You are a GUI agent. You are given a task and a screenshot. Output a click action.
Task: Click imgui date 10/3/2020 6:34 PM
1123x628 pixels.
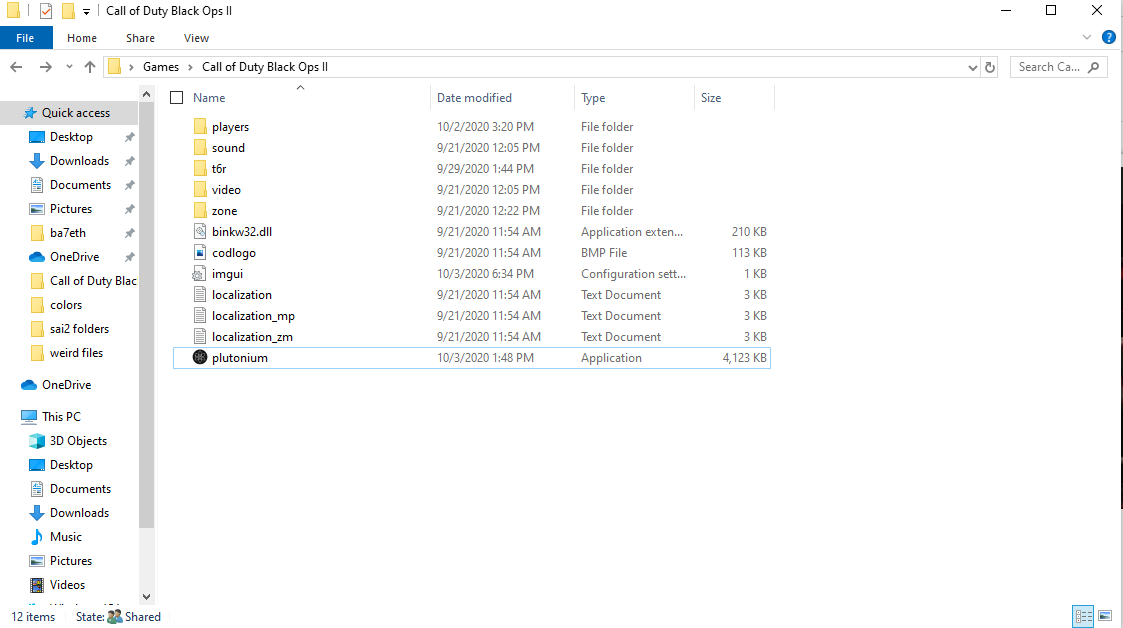[x=485, y=274]
